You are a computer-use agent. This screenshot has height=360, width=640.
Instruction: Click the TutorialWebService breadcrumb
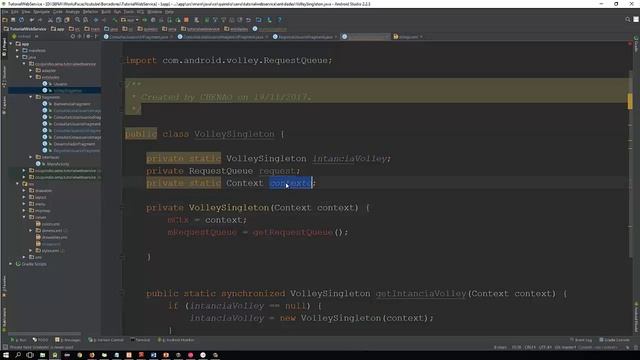point(25,29)
